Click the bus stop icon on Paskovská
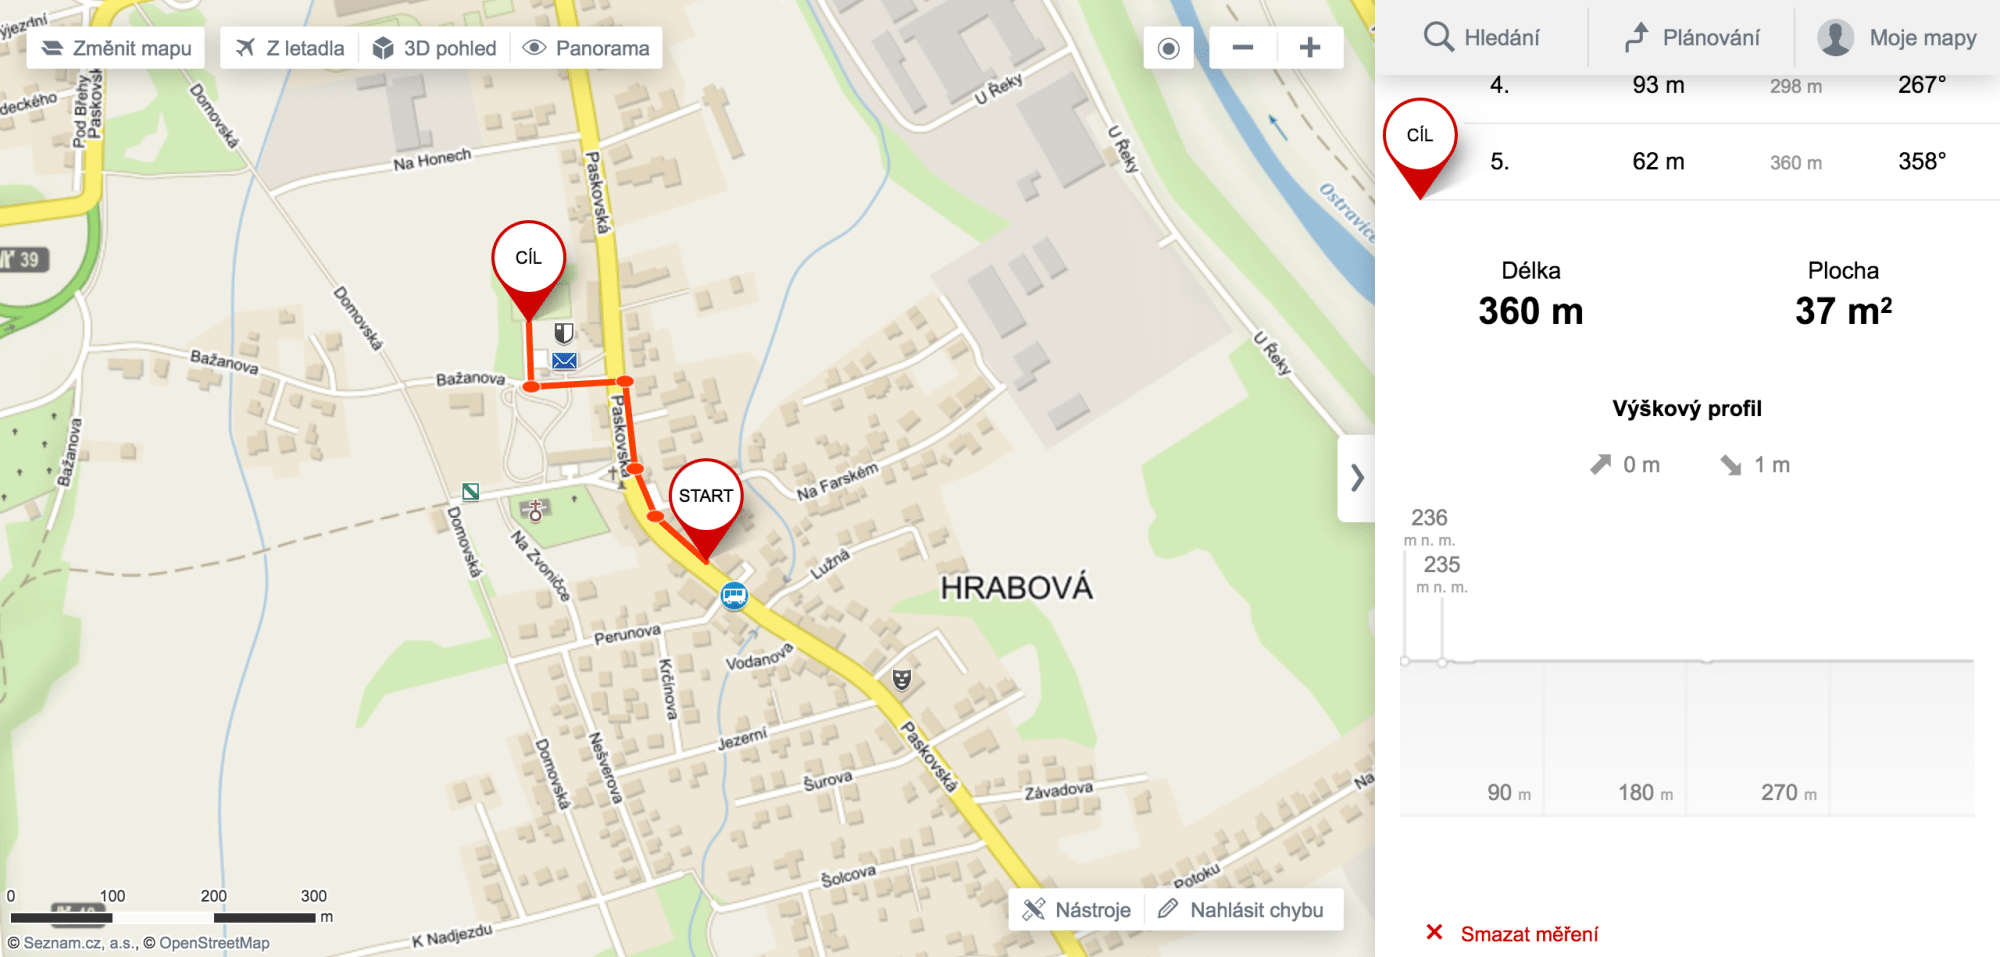The height and width of the screenshot is (957, 2000). click(735, 596)
